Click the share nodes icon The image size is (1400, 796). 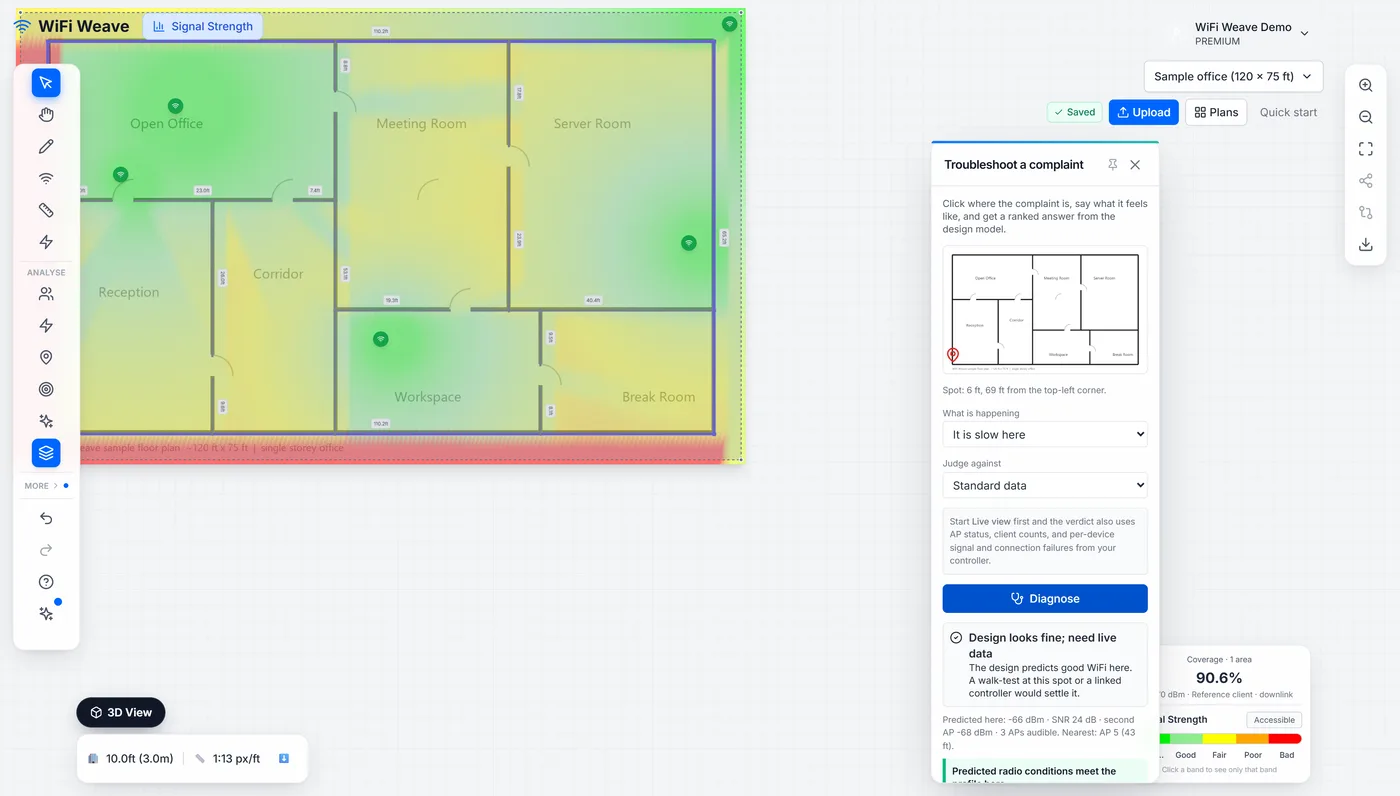1366,181
